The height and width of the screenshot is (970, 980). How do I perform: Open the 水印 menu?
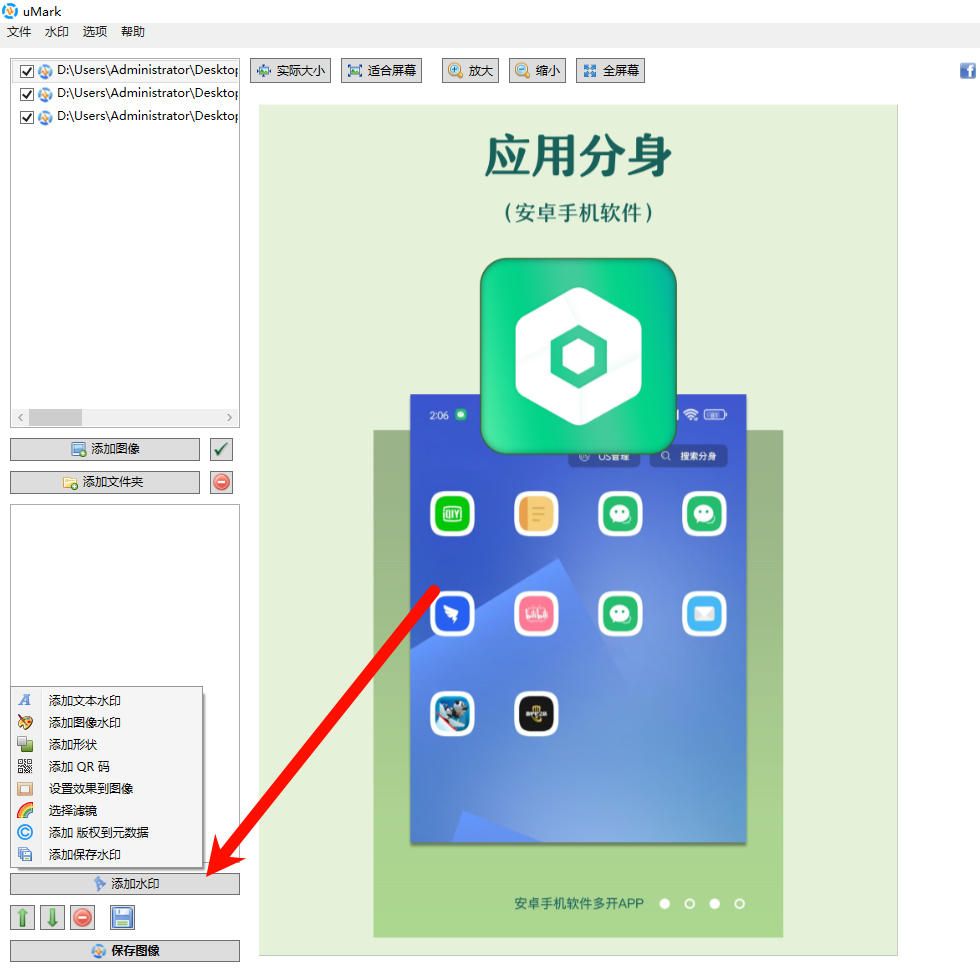(x=56, y=32)
